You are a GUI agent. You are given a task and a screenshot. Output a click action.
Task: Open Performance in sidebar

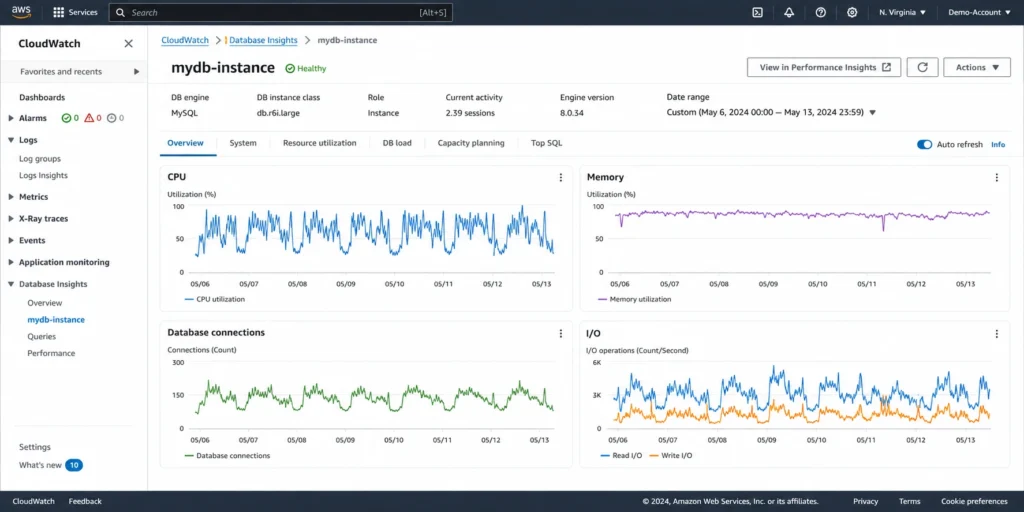[x=51, y=353]
